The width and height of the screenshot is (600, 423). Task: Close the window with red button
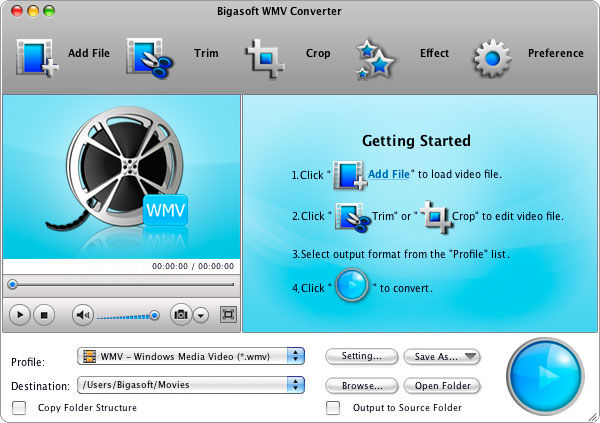point(17,11)
